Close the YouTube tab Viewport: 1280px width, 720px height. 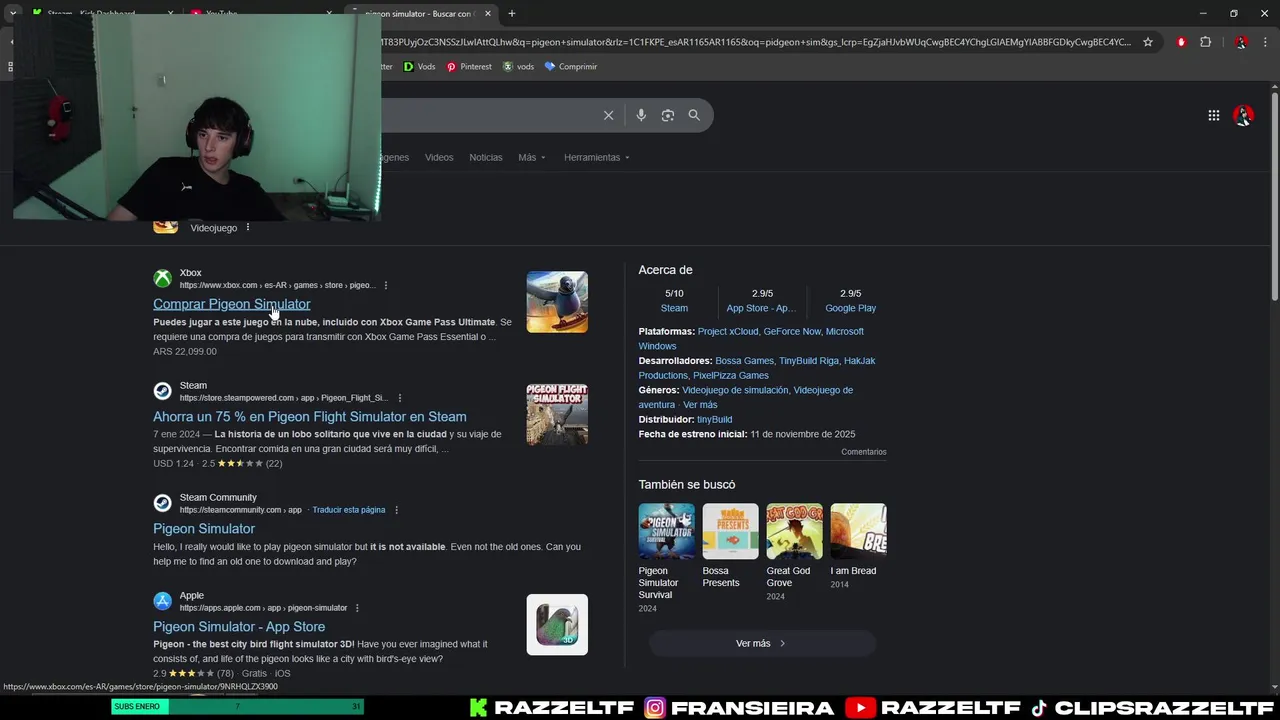point(329,14)
